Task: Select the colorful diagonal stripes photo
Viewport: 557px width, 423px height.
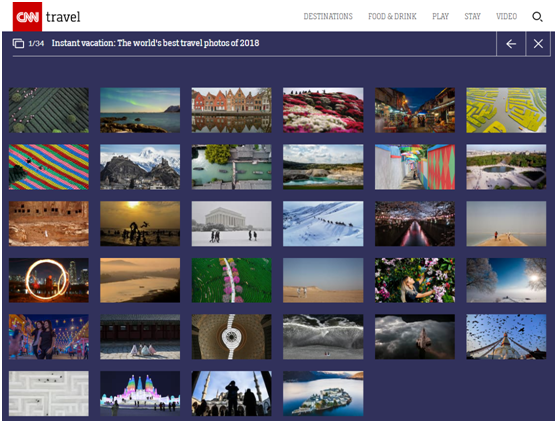Action: [x=49, y=167]
